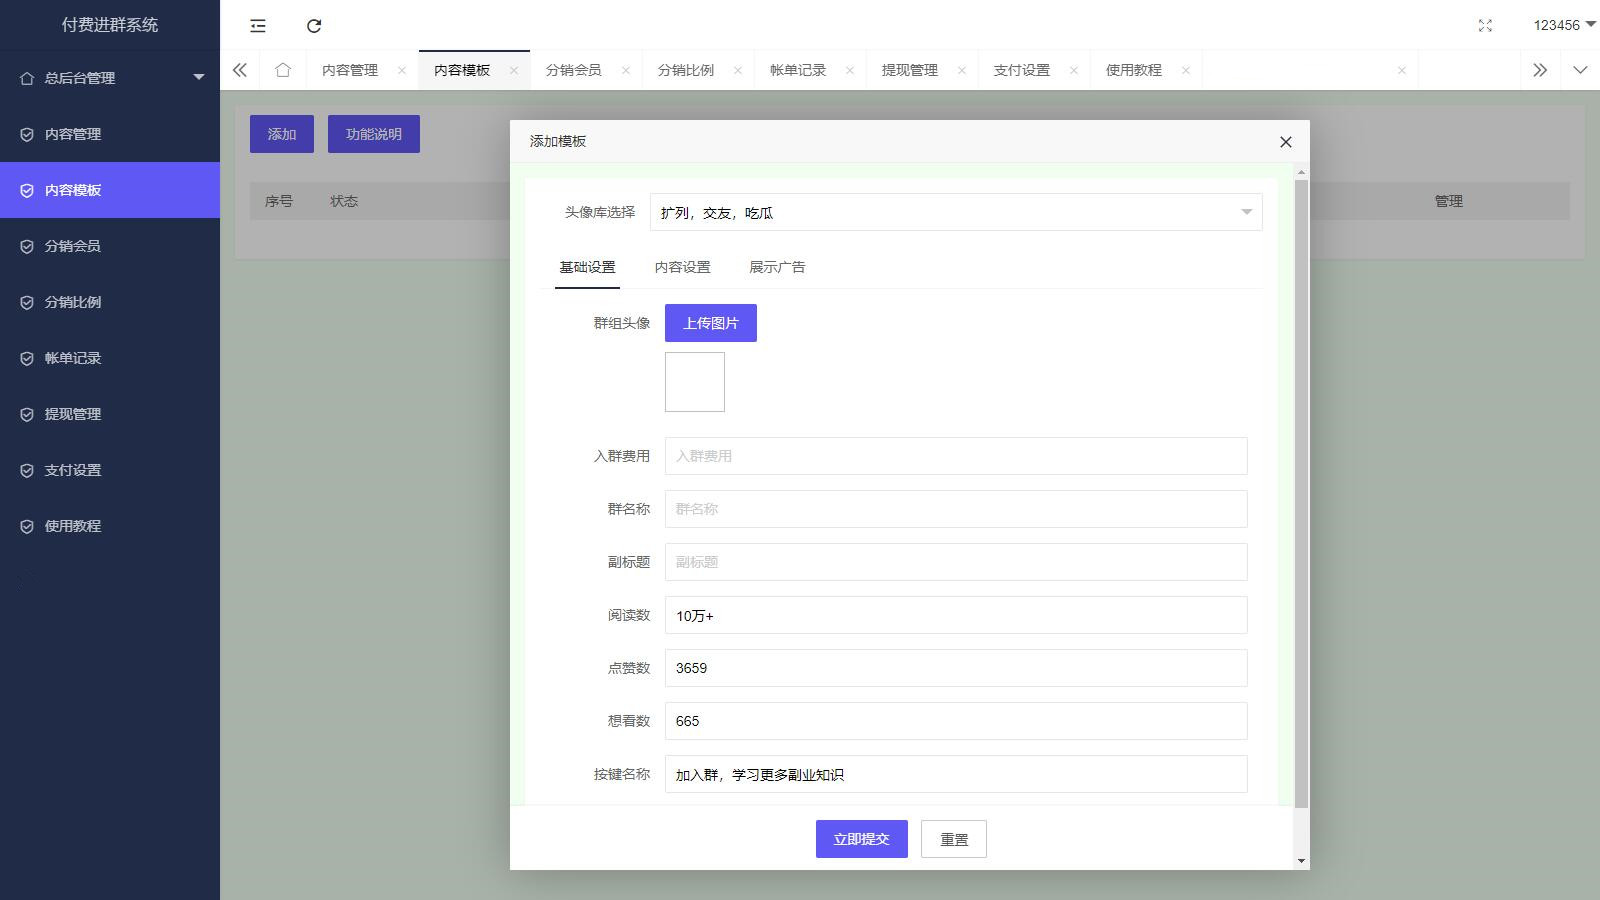The height and width of the screenshot is (900, 1600).
Task: Go to the home tab icon
Action: pyautogui.click(x=283, y=70)
